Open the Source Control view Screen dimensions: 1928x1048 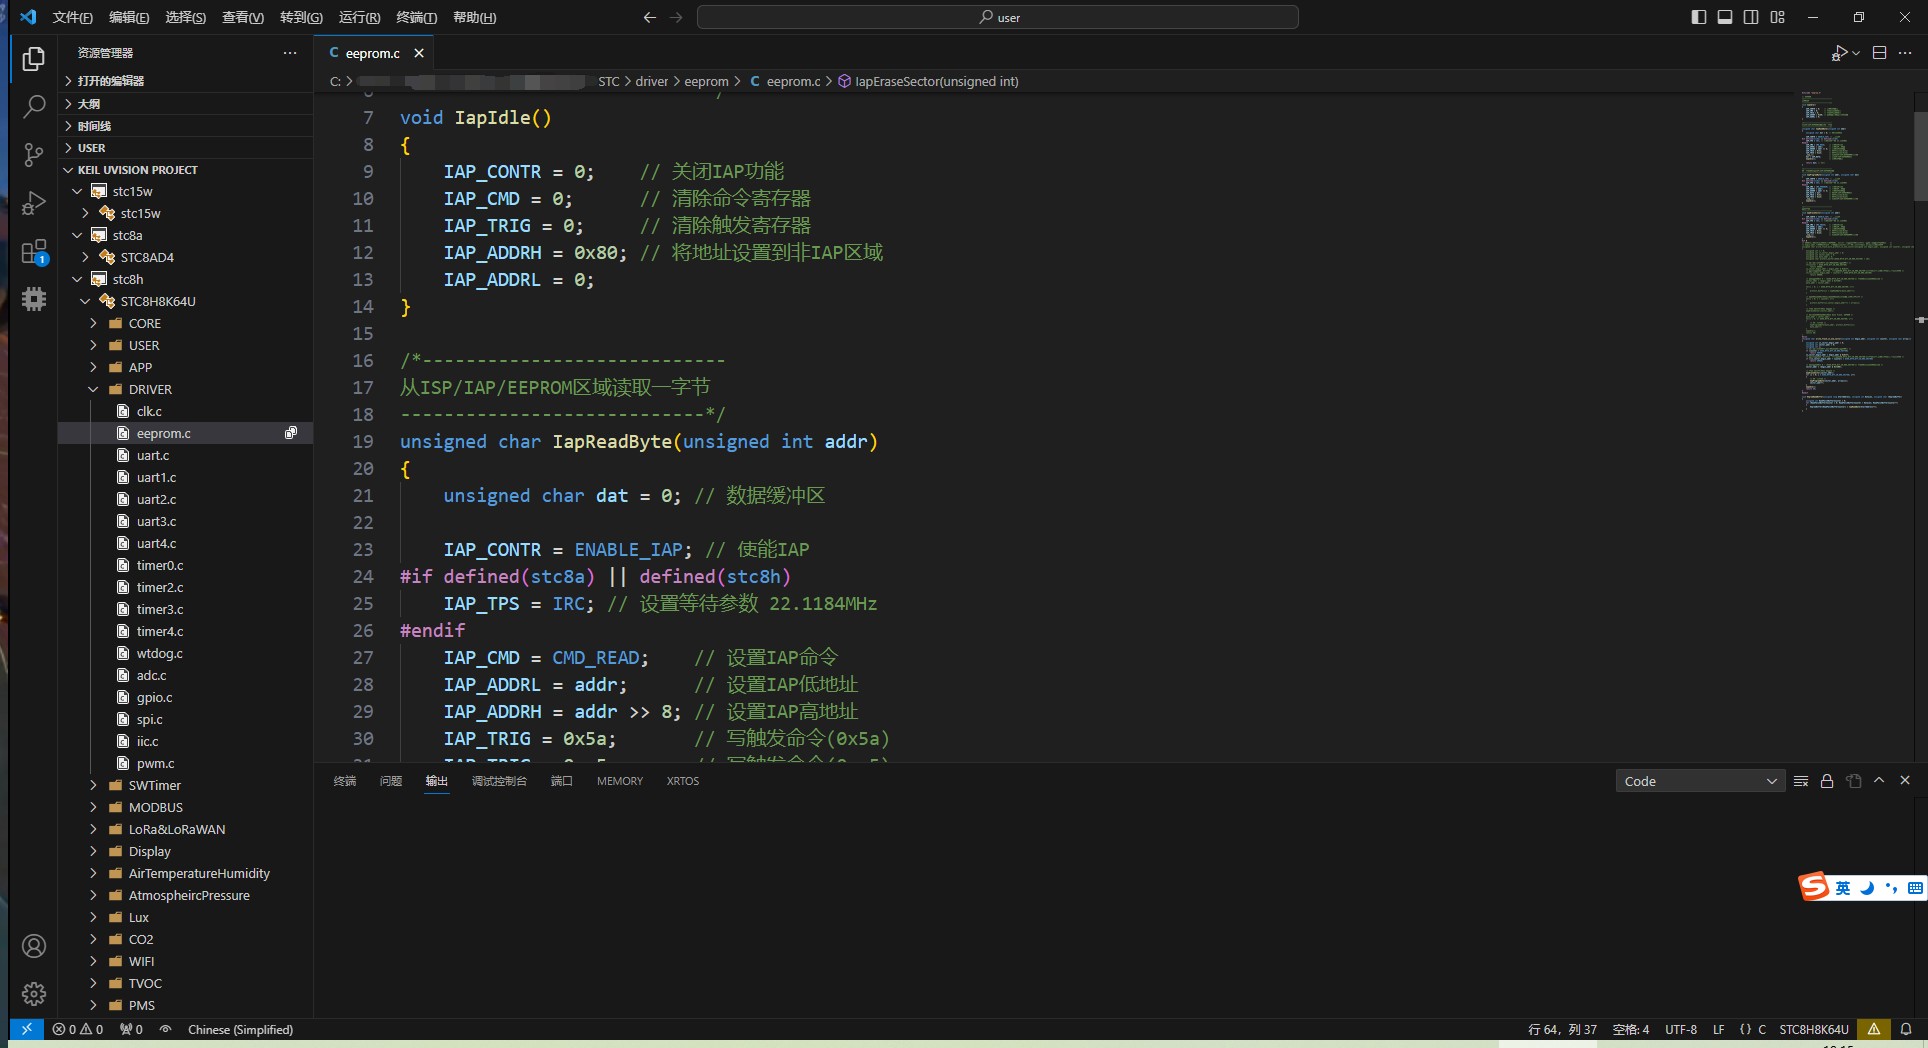[34, 154]
